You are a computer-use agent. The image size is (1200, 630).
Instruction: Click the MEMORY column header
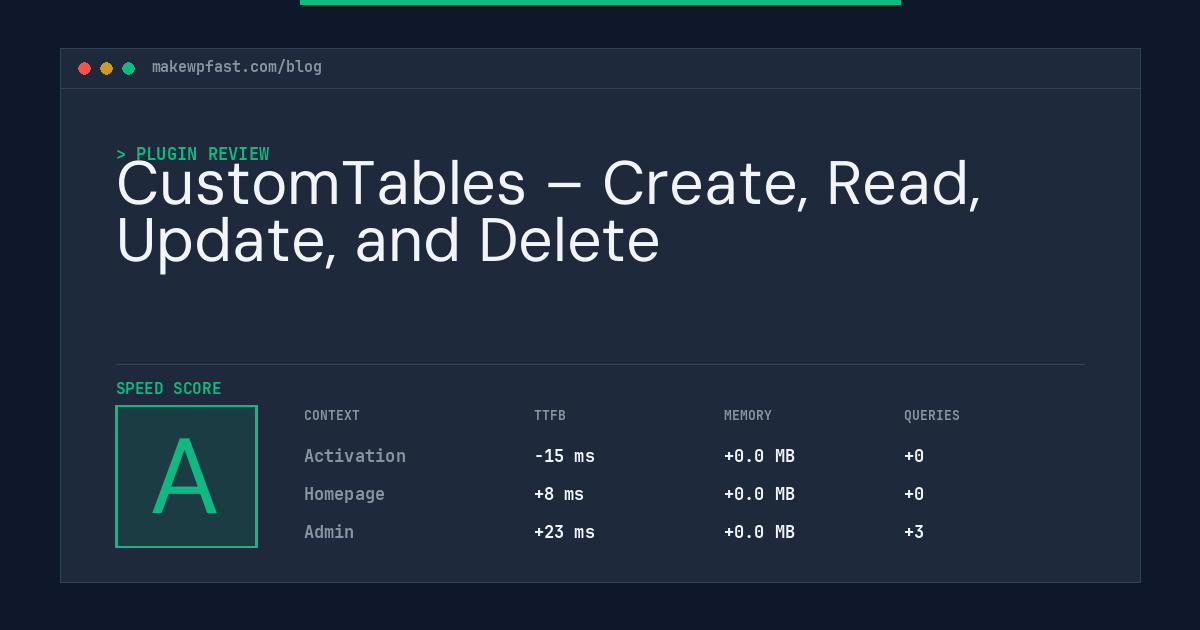coord(748,415)
